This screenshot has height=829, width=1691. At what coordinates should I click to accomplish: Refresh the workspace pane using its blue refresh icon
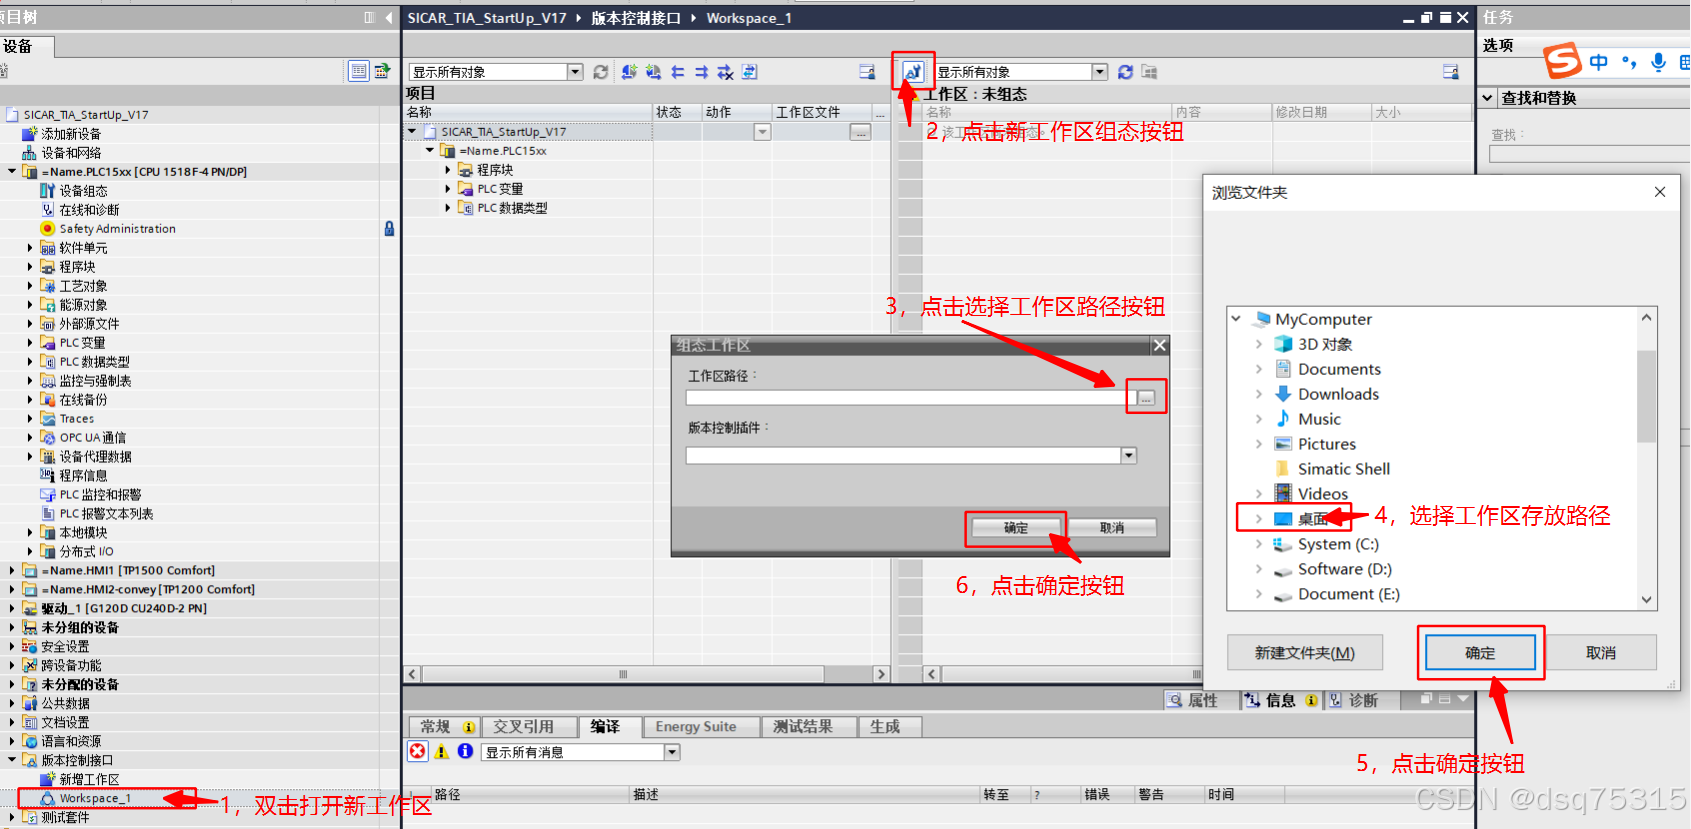[1125, 72]
